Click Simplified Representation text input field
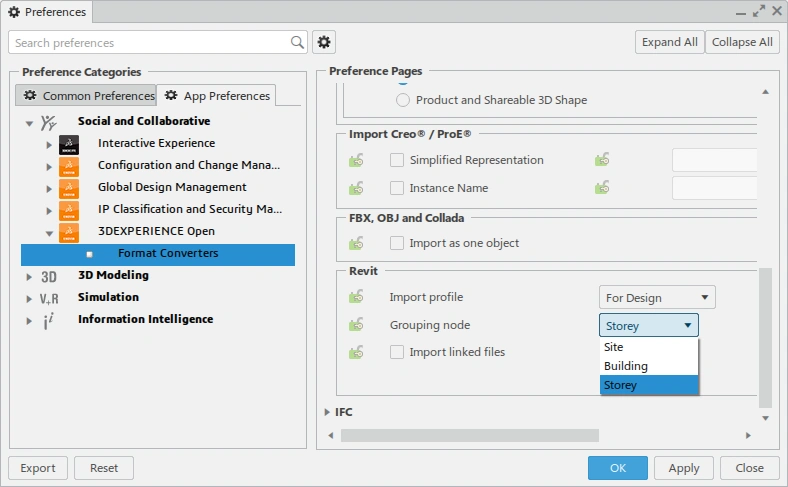This screenshot has width=788, height=487. coord(715,160)
